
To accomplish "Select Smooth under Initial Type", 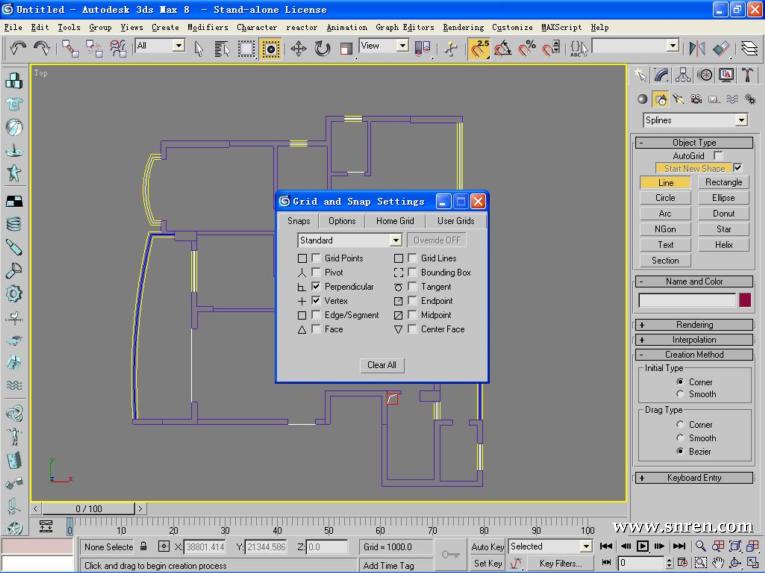I will click(x=681, y=394).
